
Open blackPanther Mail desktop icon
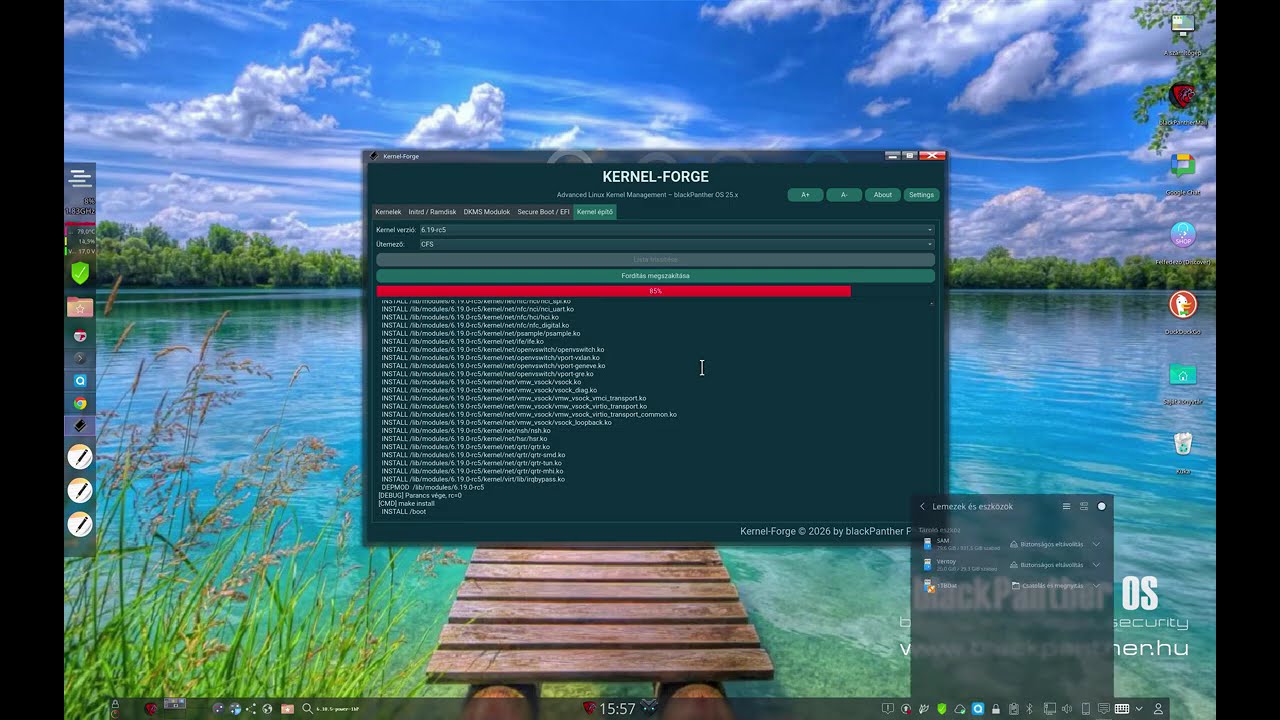pyautogui.click(x=1183, y=98)
